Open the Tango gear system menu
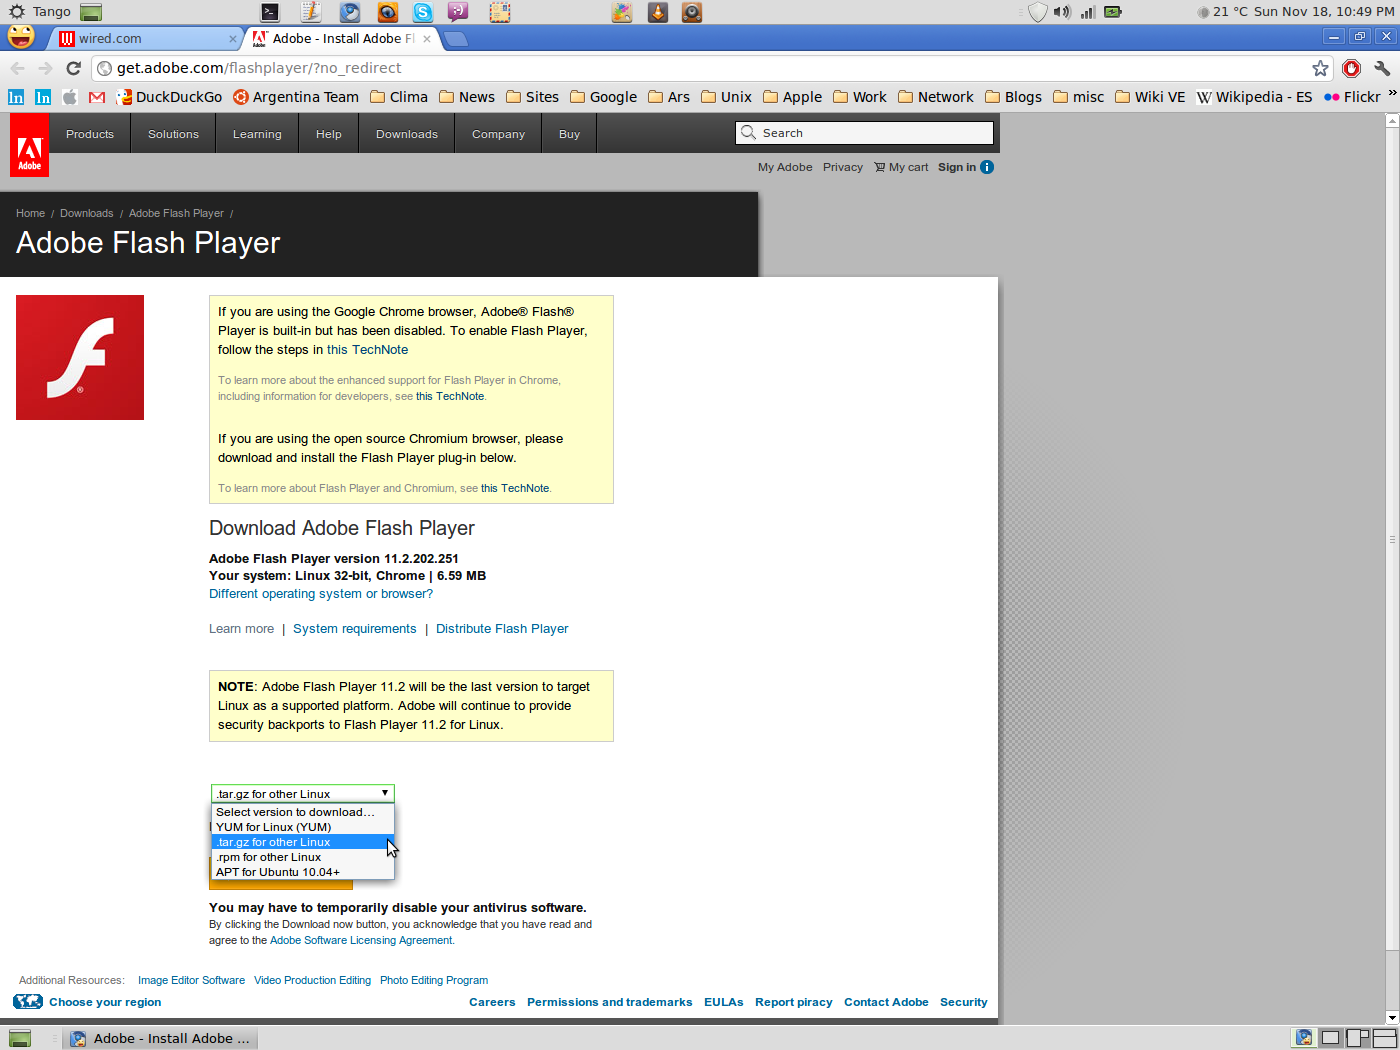This screenshot has height=1050, width=1400. click(x=17, y=12)
